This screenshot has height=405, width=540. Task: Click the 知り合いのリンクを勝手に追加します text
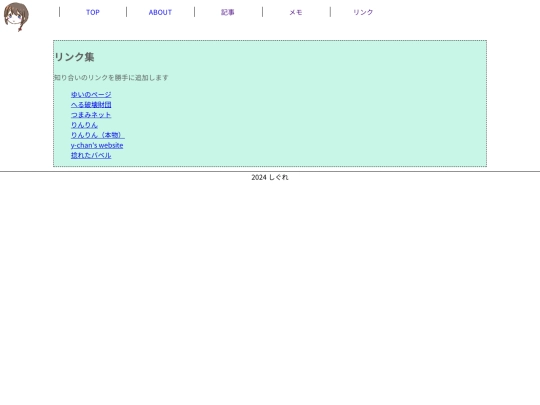(x=111, y=77)
